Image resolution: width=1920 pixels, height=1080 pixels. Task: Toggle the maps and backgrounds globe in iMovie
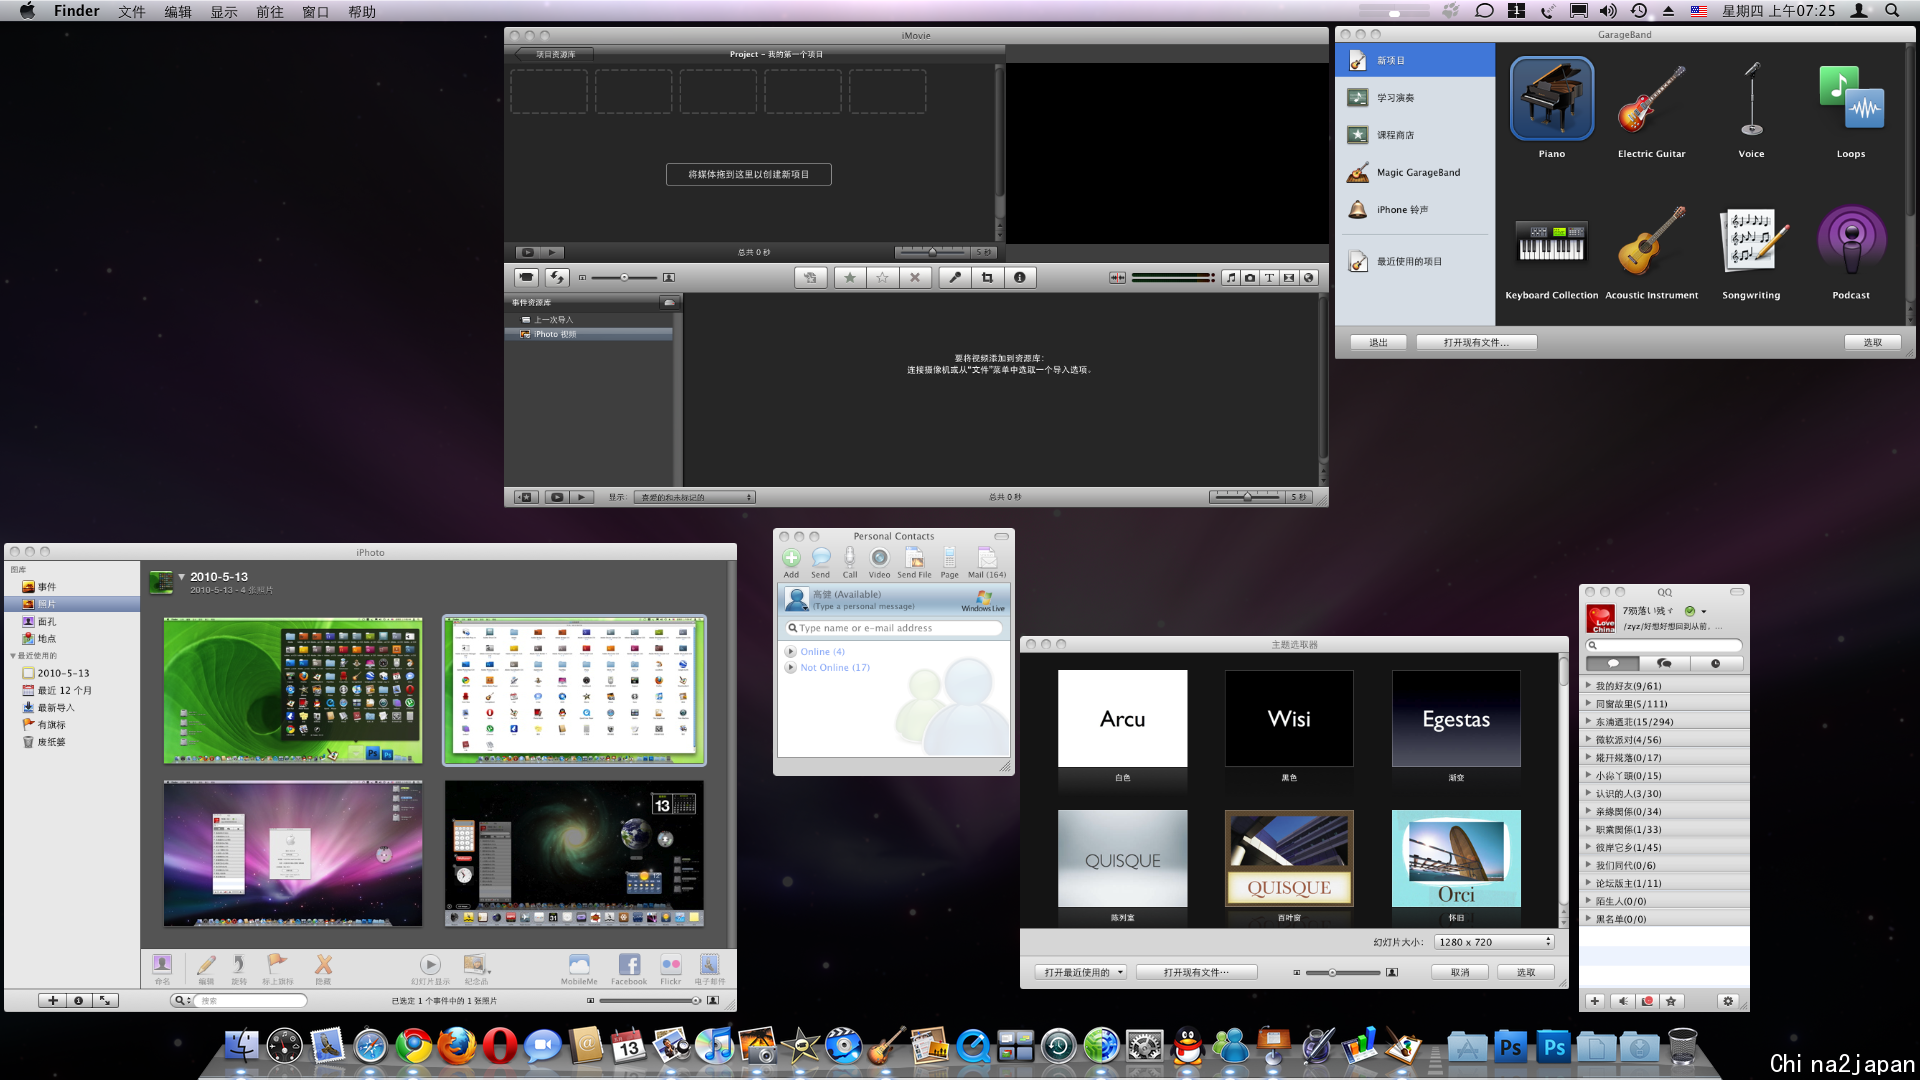(1308, 277)
